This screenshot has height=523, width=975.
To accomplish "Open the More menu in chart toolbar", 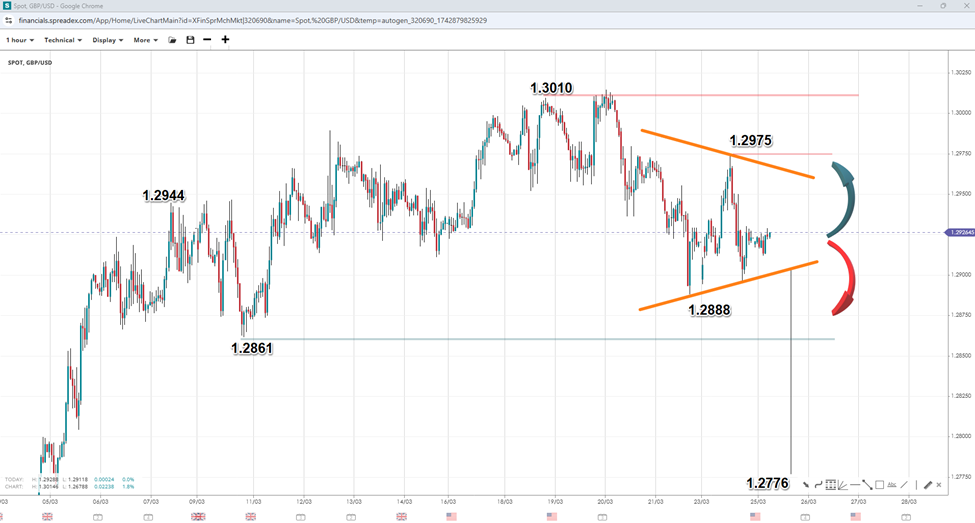I will [145, 40].
